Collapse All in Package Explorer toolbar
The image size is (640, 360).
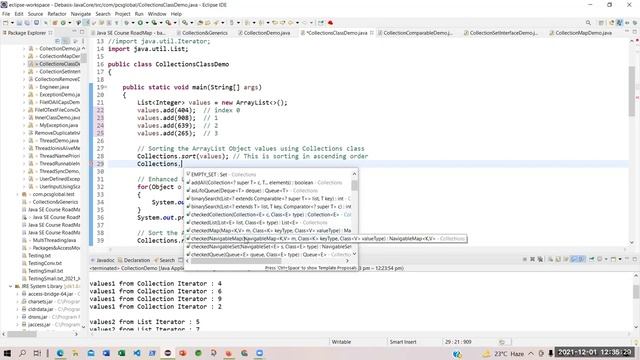click(58, 41)
